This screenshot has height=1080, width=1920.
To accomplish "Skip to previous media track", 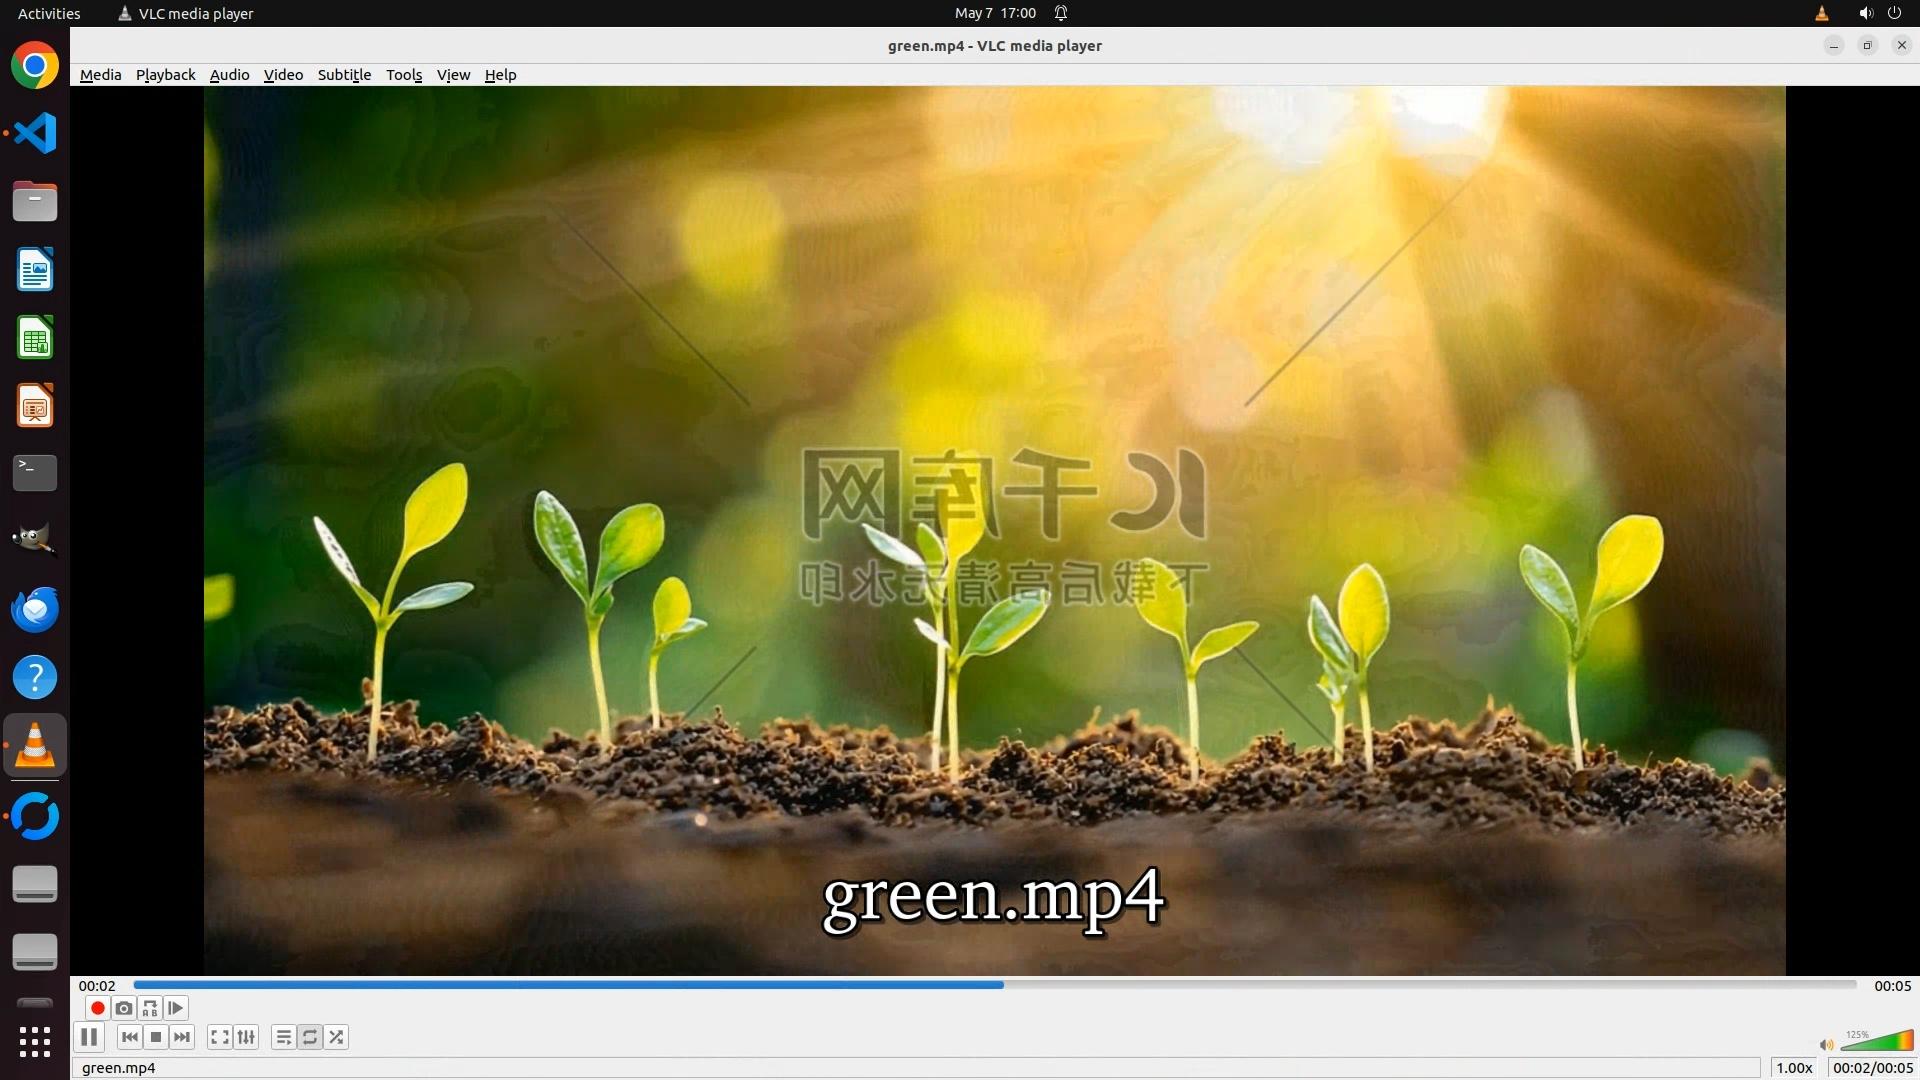I will tap(129, 1037).
